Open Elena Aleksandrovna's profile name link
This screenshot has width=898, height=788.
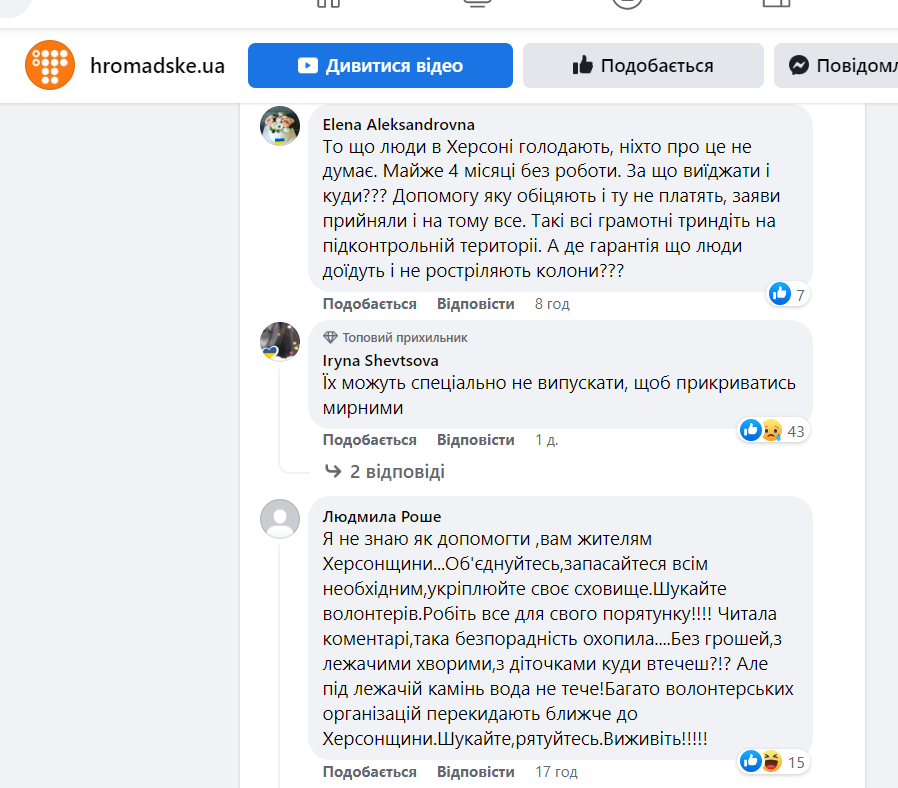tap(398, 125)
